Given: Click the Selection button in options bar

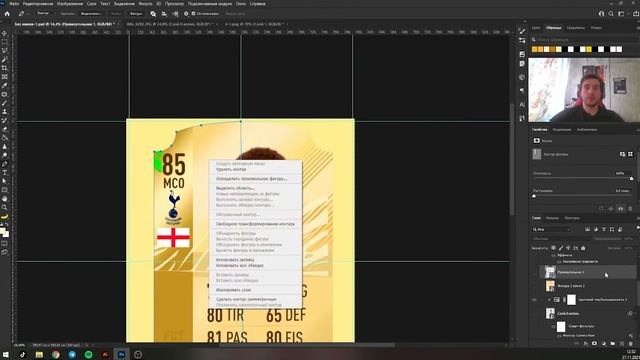Looking at the screenshot, I should pos(90,13).
